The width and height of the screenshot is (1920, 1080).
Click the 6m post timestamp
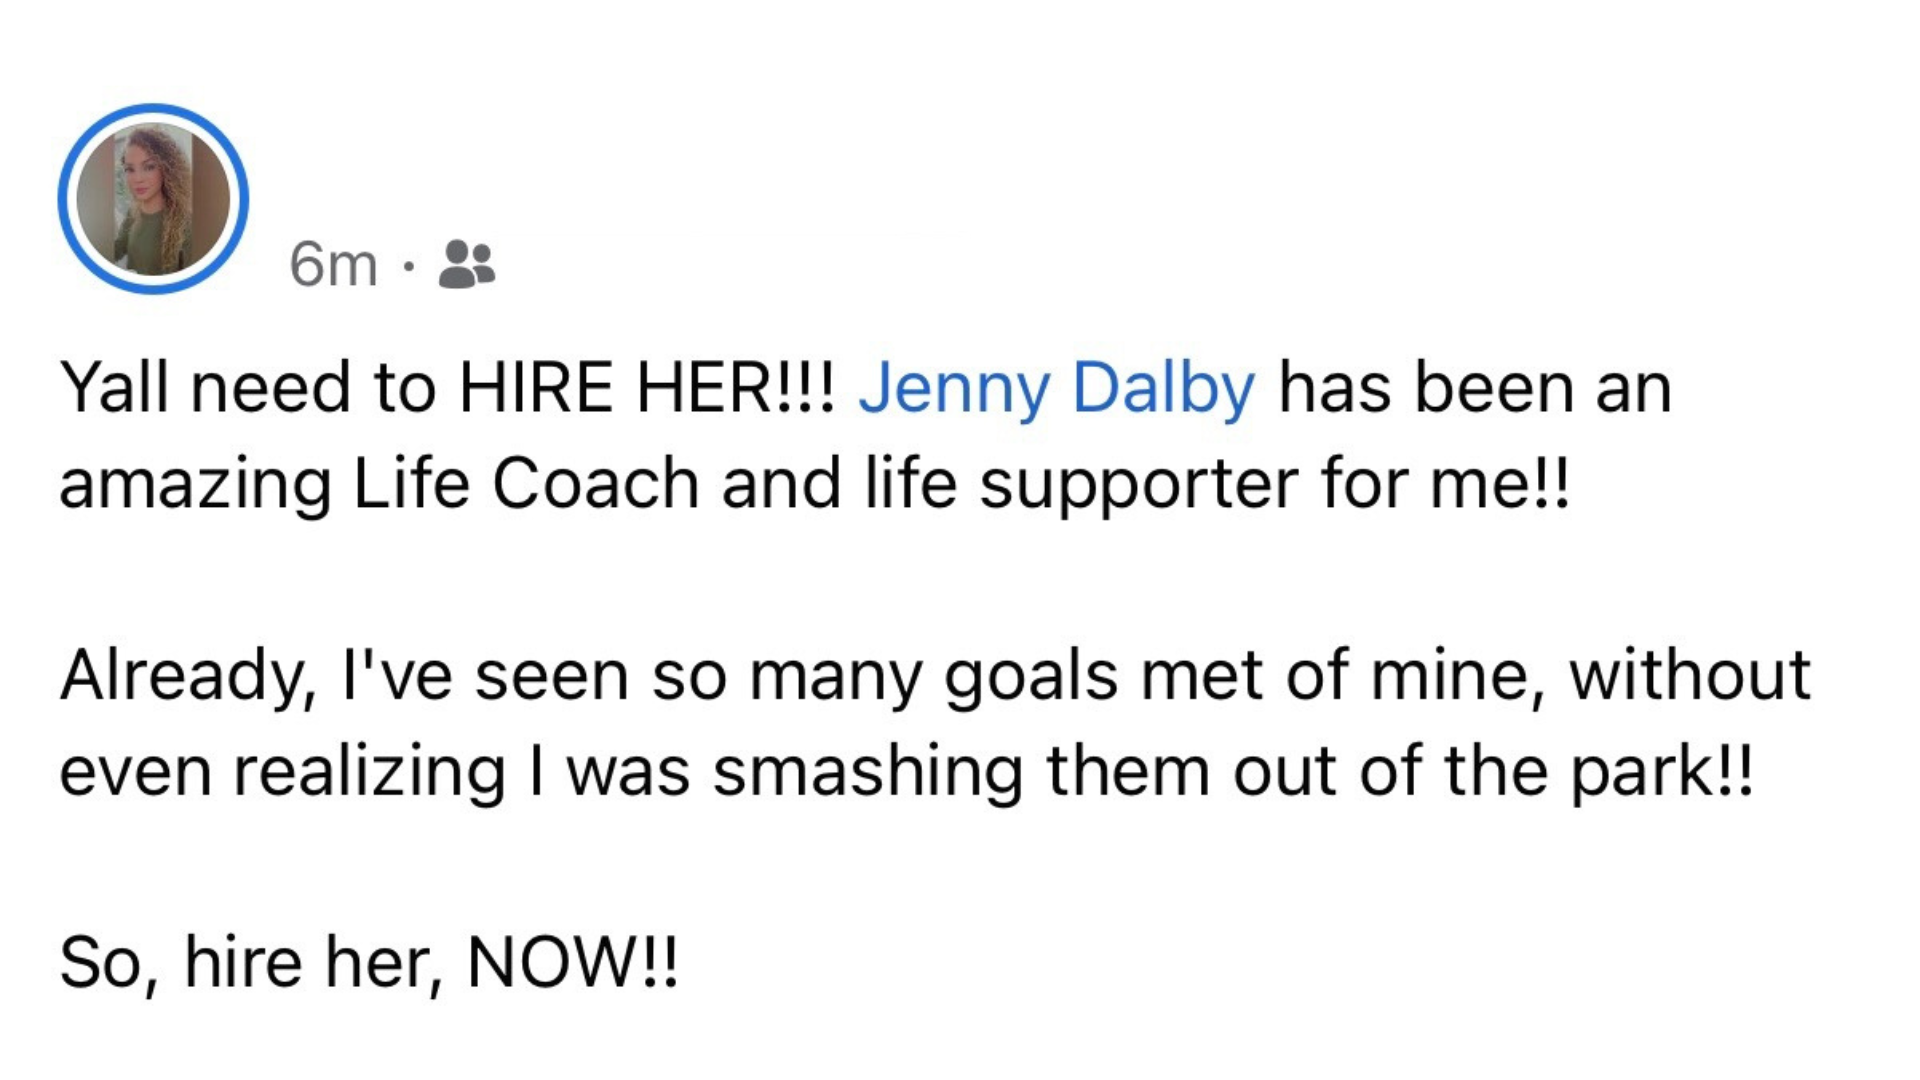pyautogui.click(x=333, y=266)
